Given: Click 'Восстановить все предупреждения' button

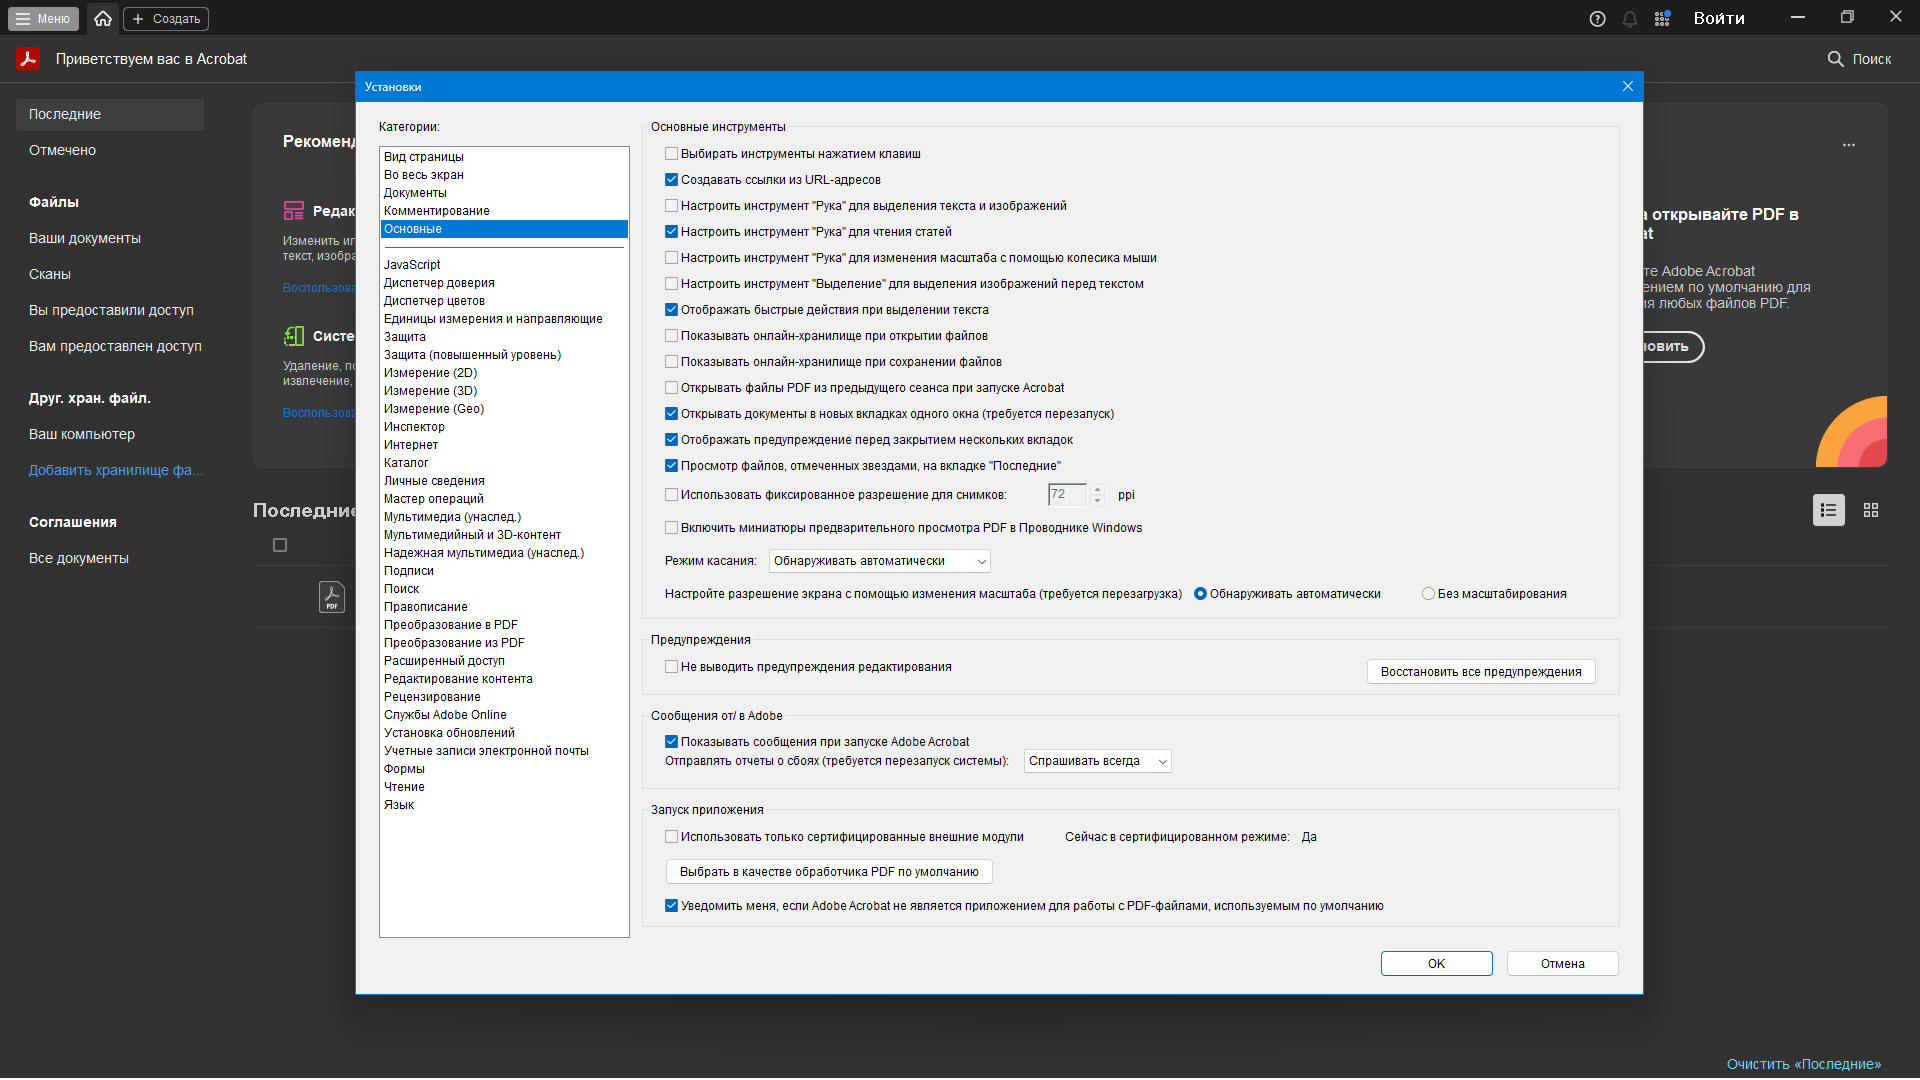Looking at the screenshot, I should (1480, 672).
